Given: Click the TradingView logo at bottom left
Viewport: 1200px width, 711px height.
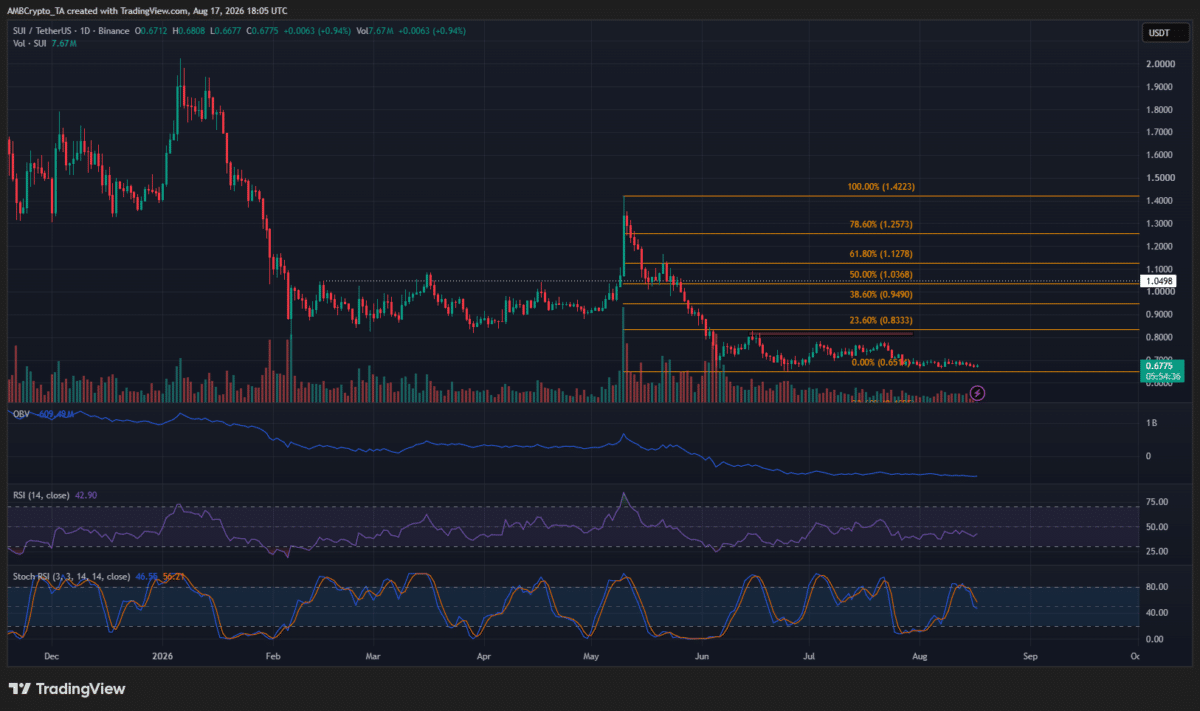Looking at the screenshot, I should pyautogui.click(x=67, y=689).
